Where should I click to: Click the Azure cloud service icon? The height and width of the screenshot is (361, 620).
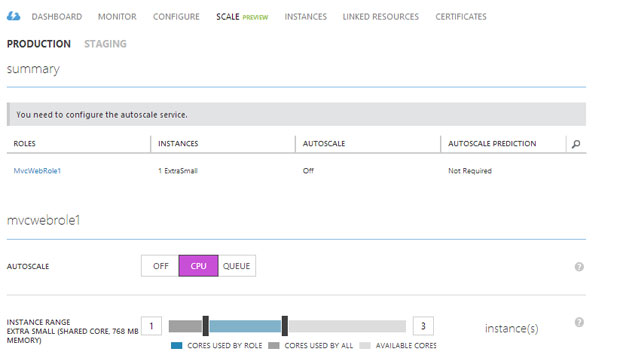tap(13, 16)
